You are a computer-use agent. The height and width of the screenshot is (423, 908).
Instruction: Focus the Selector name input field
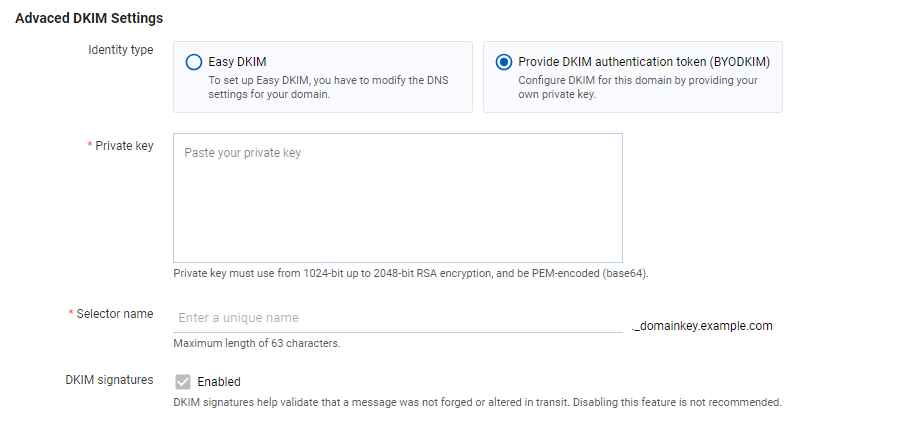[398, 318]
